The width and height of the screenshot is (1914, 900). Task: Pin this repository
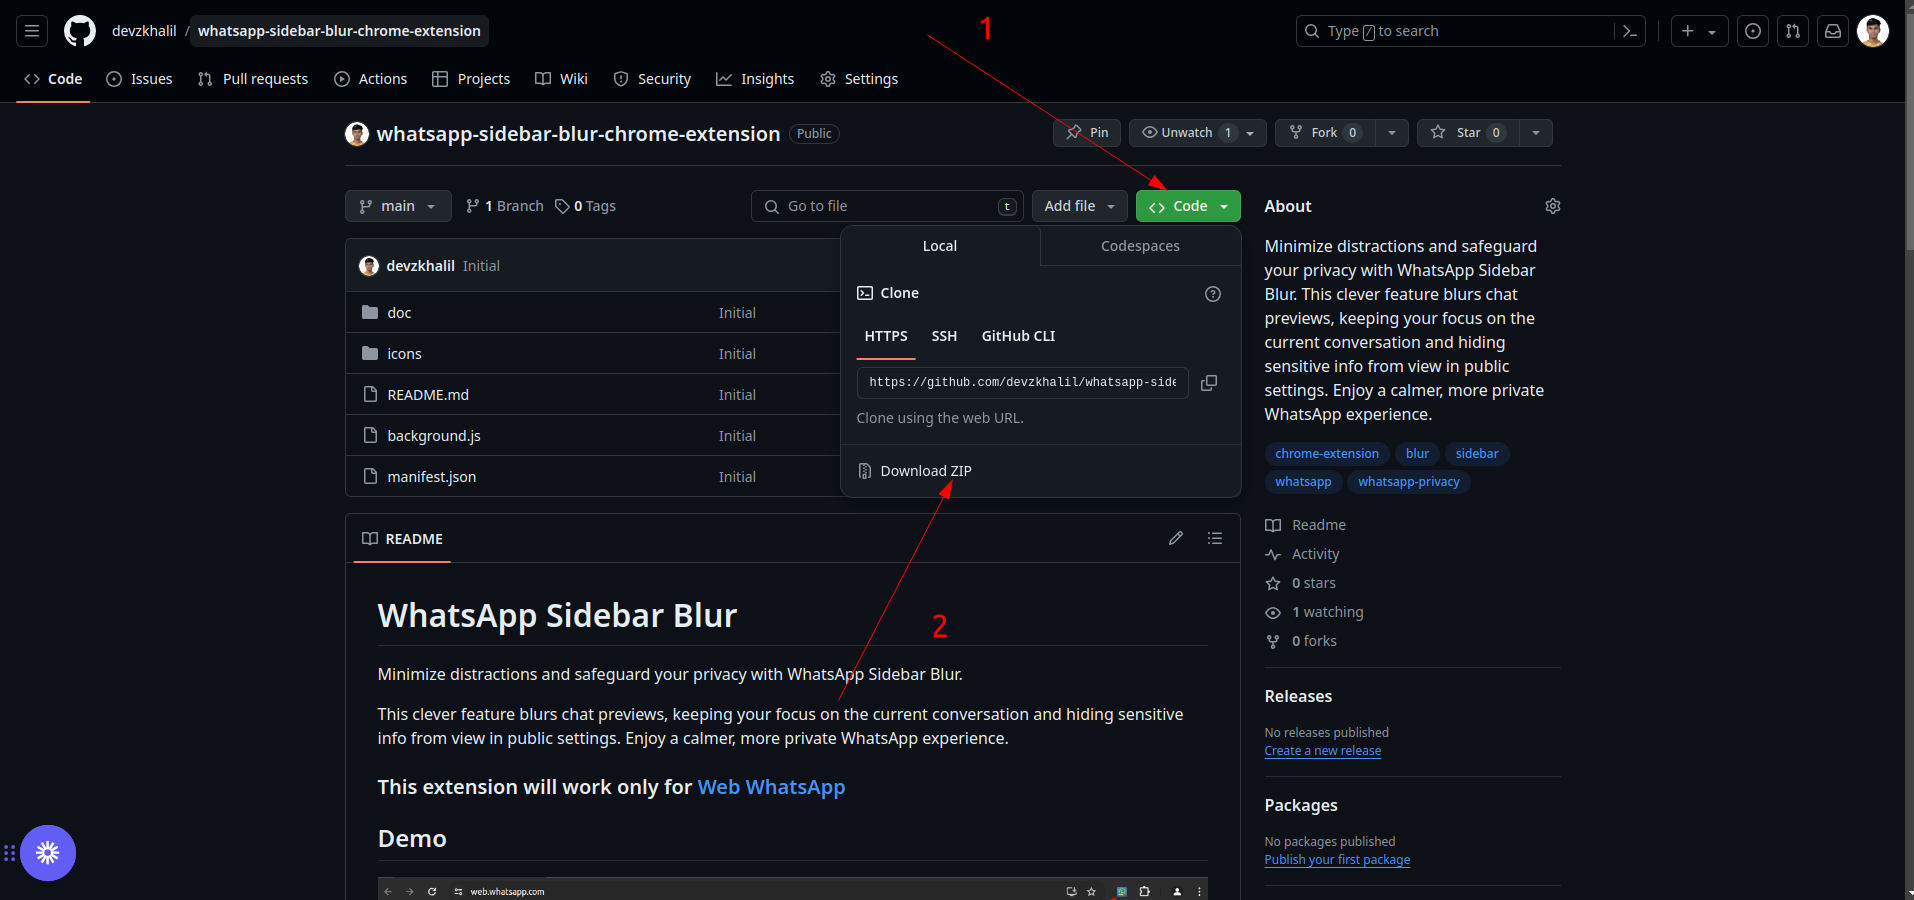tap(1087, 133)
